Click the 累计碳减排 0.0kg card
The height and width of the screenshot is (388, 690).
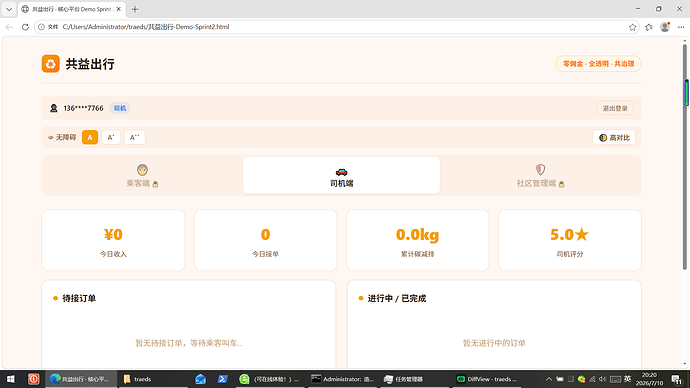click(417, 240)
